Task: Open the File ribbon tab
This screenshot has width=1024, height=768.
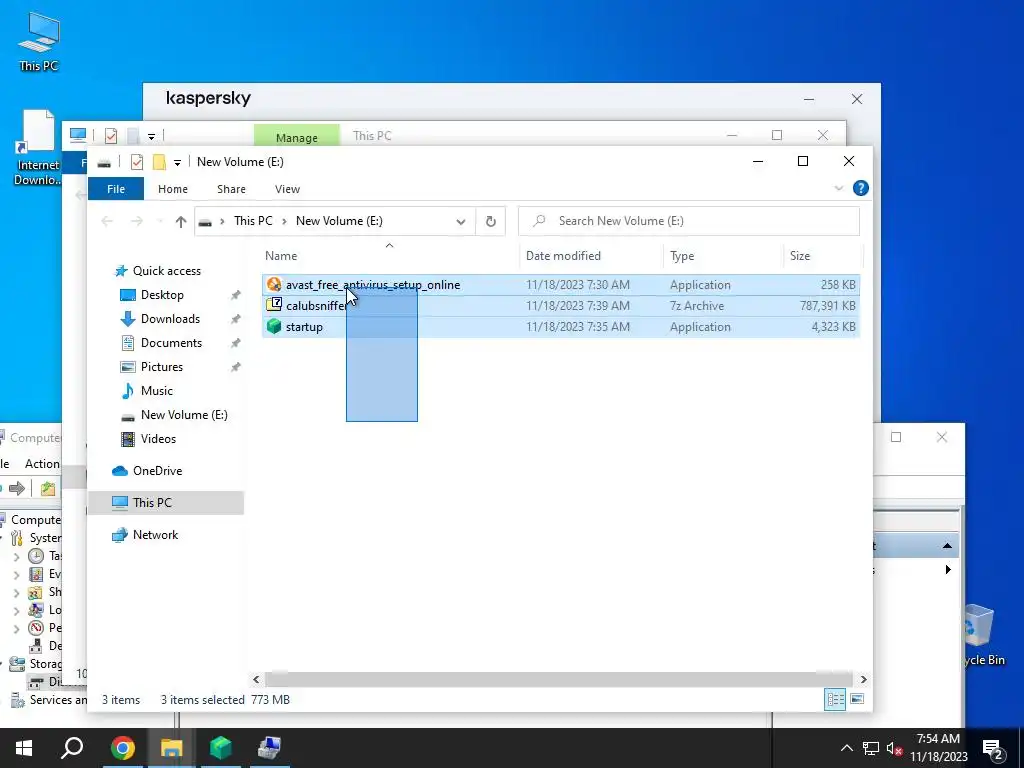Action: click(116, 189)
